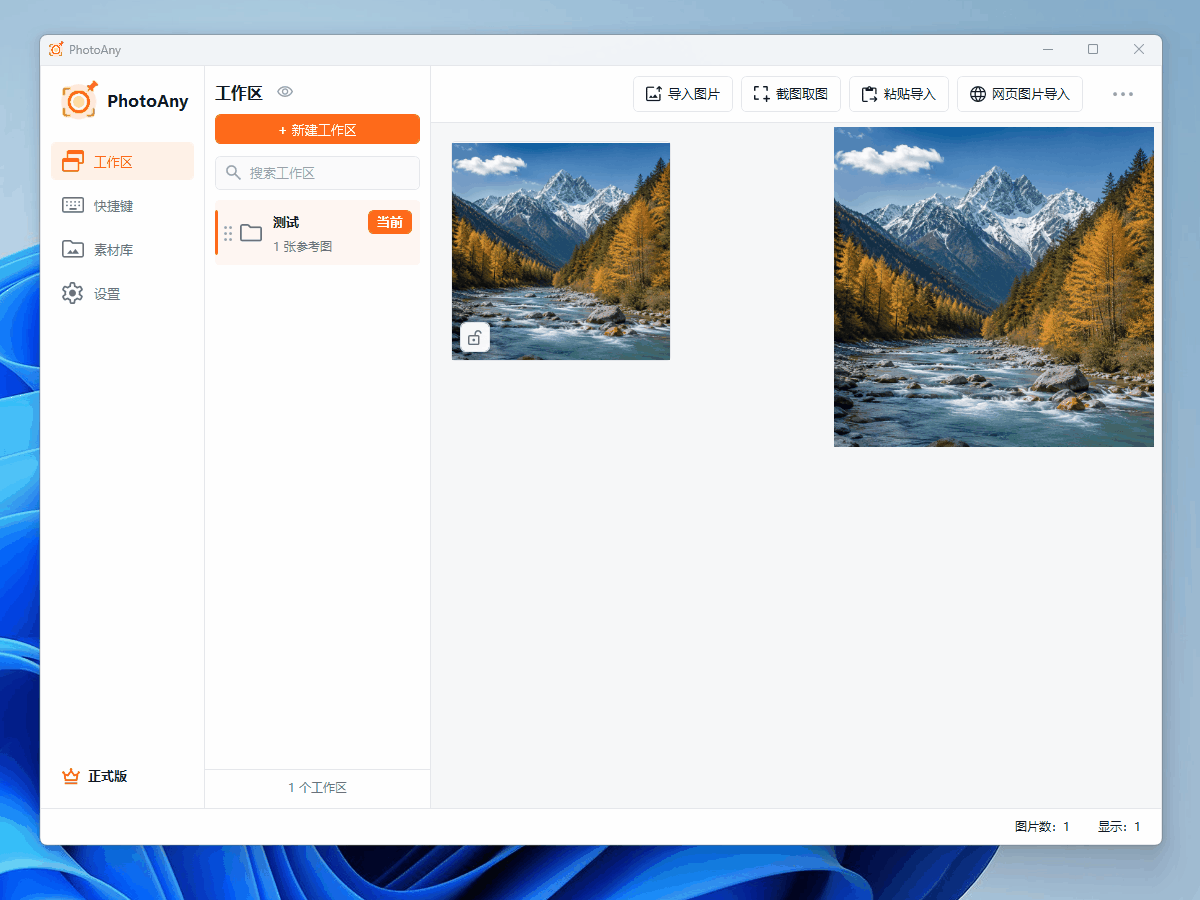This screenshot has width=1200, height=900.
Task: Click the 1 张参考图 text
Action: tap(302, 246)
